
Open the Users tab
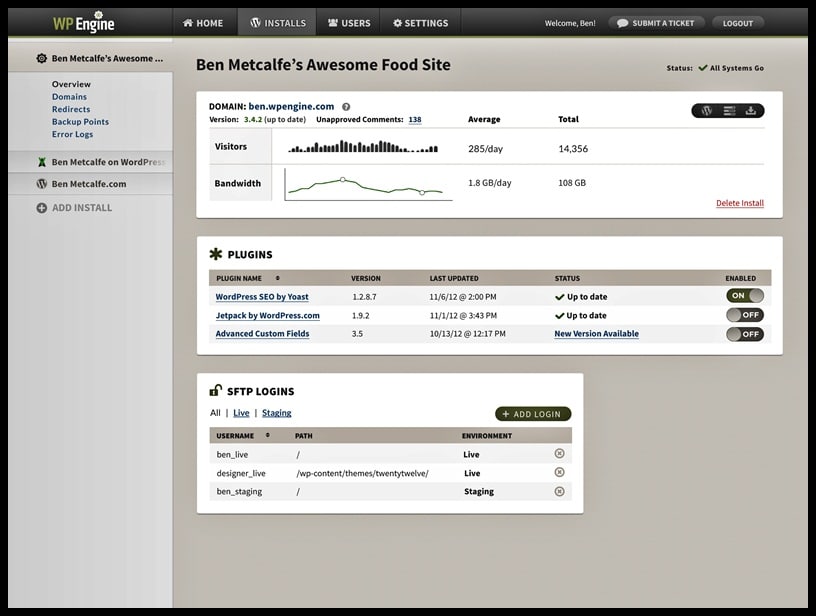coord(349,23)
